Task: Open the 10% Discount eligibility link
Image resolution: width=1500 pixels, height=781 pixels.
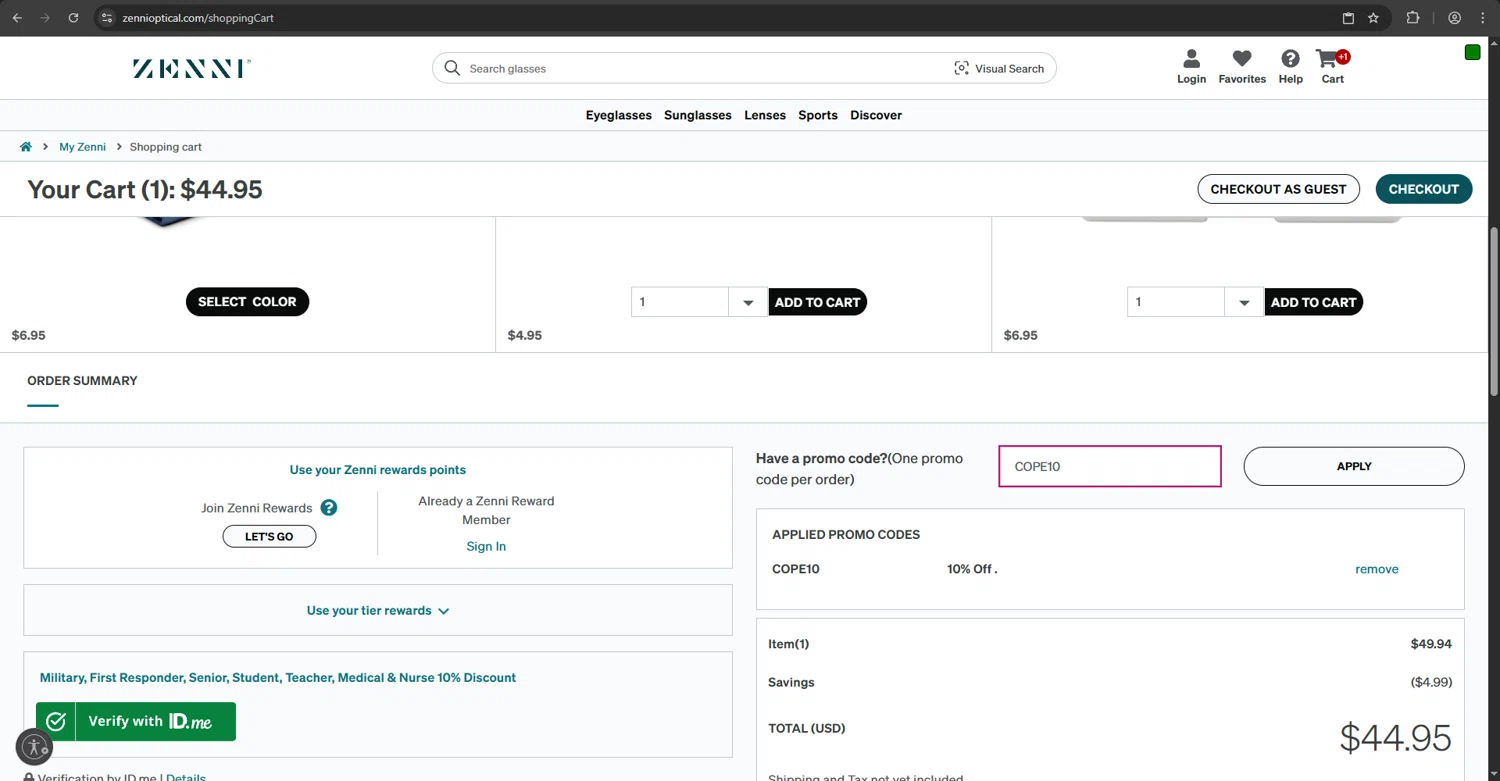Action: [278, 678]
